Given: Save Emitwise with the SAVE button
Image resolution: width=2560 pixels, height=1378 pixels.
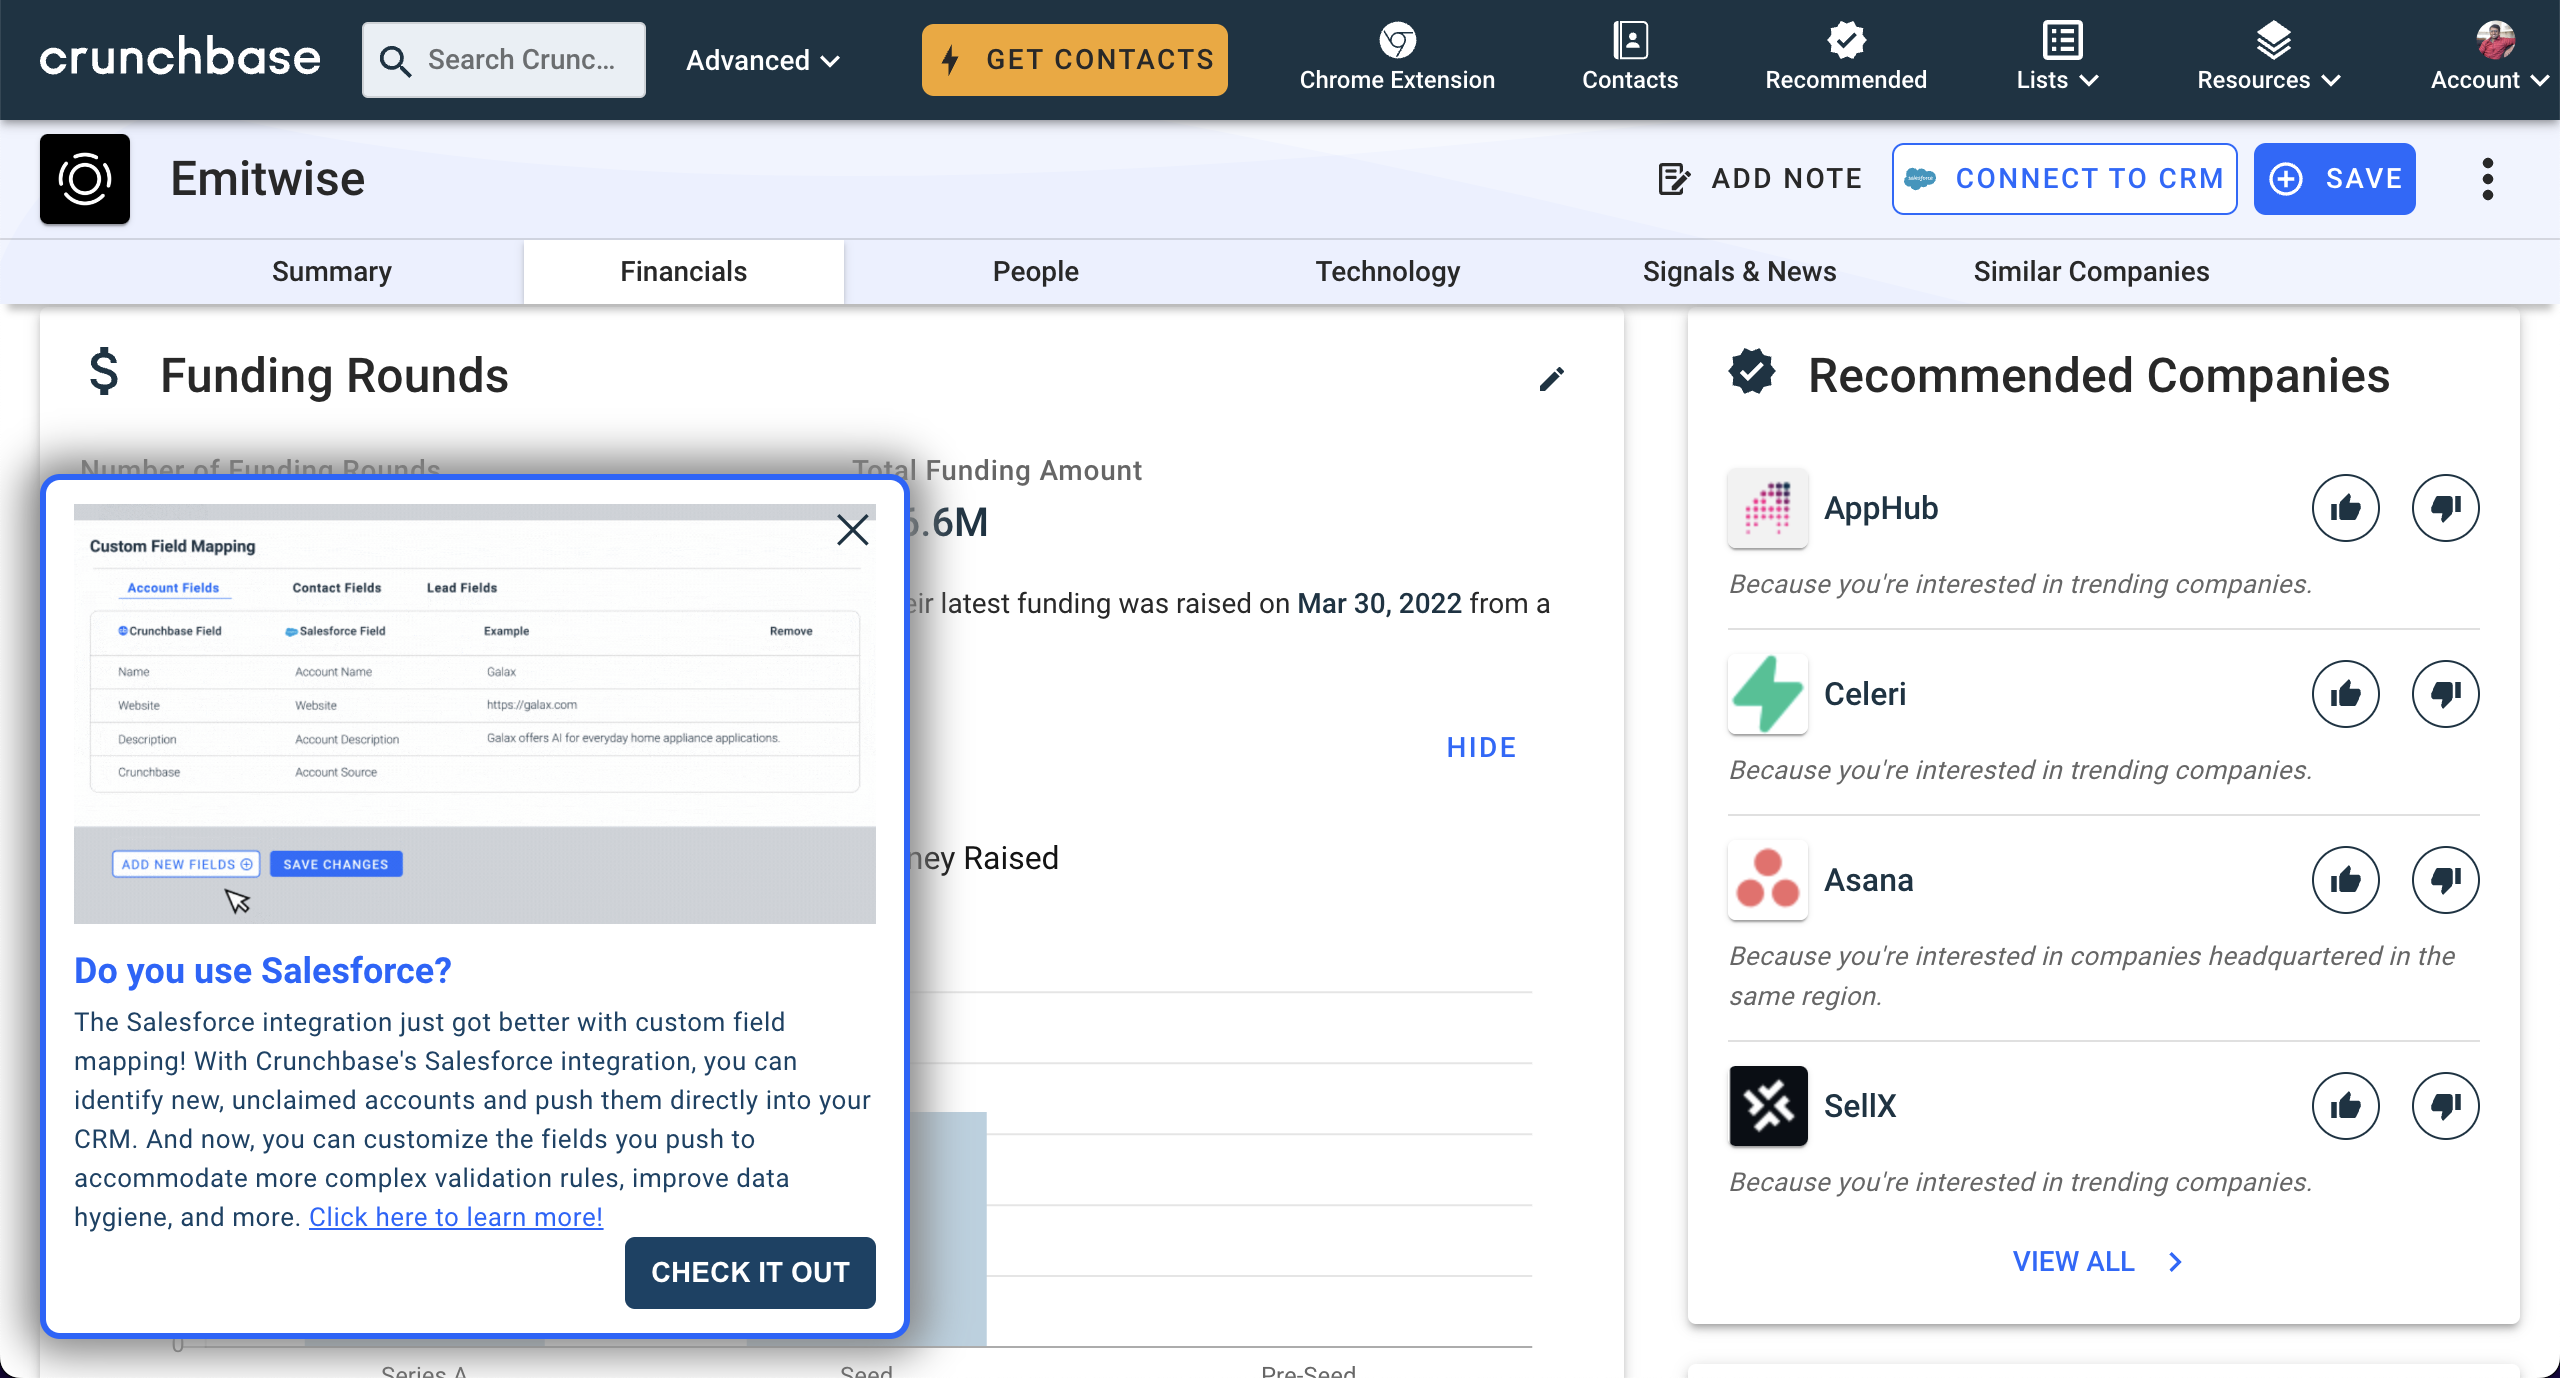Looking at the screenshot, I should click(2335, 179).
